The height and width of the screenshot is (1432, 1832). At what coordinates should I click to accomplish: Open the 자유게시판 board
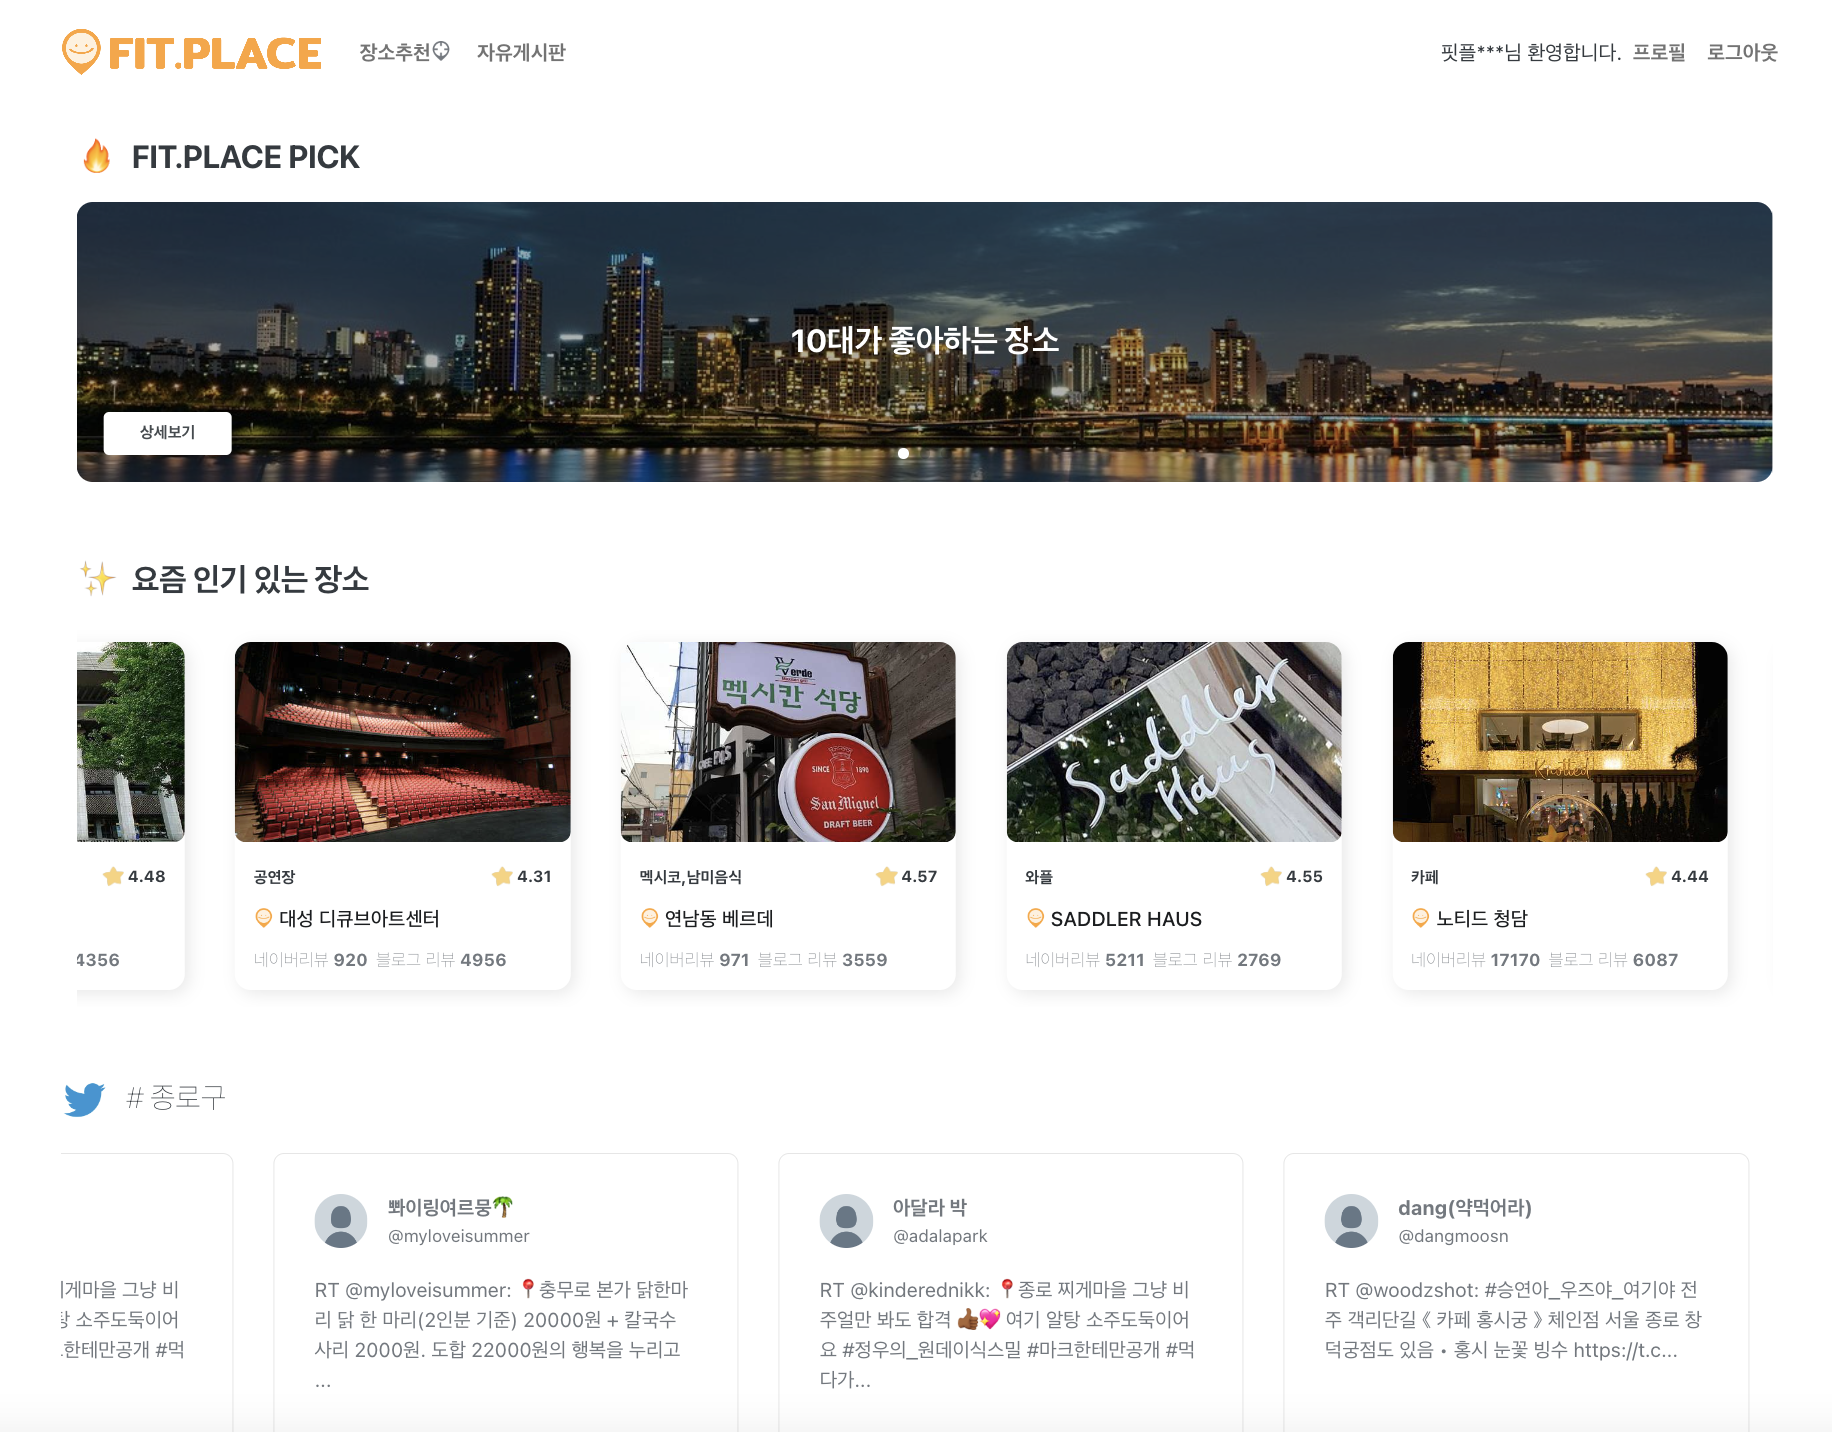coord(520,52)
